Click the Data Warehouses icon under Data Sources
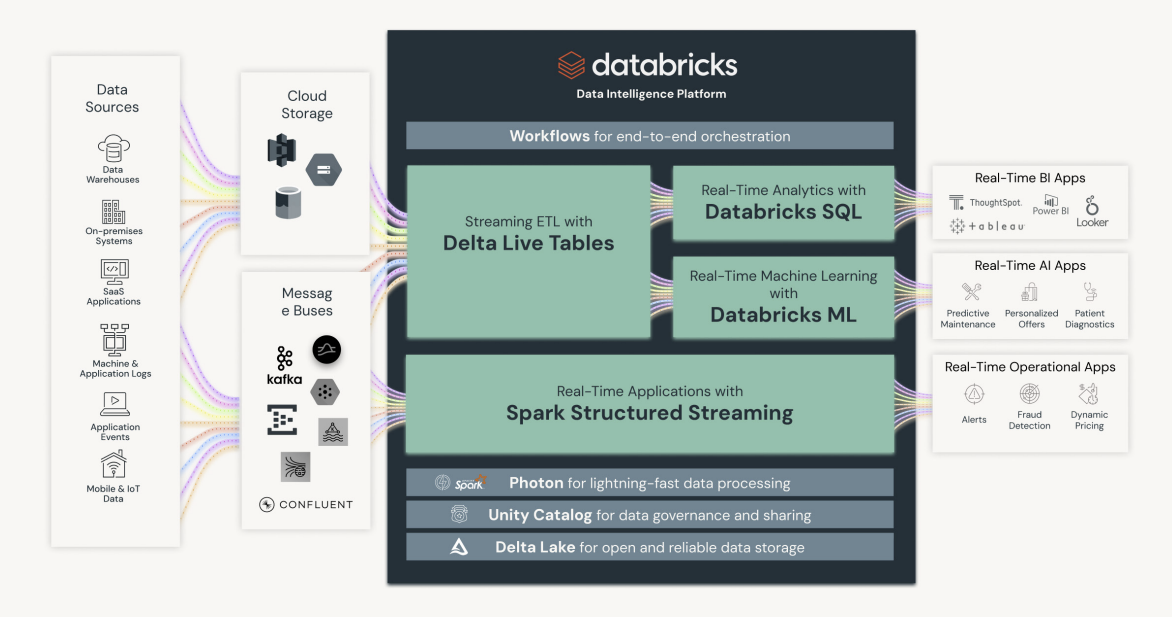This screenshot has width=1172, height=617. [112, 149]
